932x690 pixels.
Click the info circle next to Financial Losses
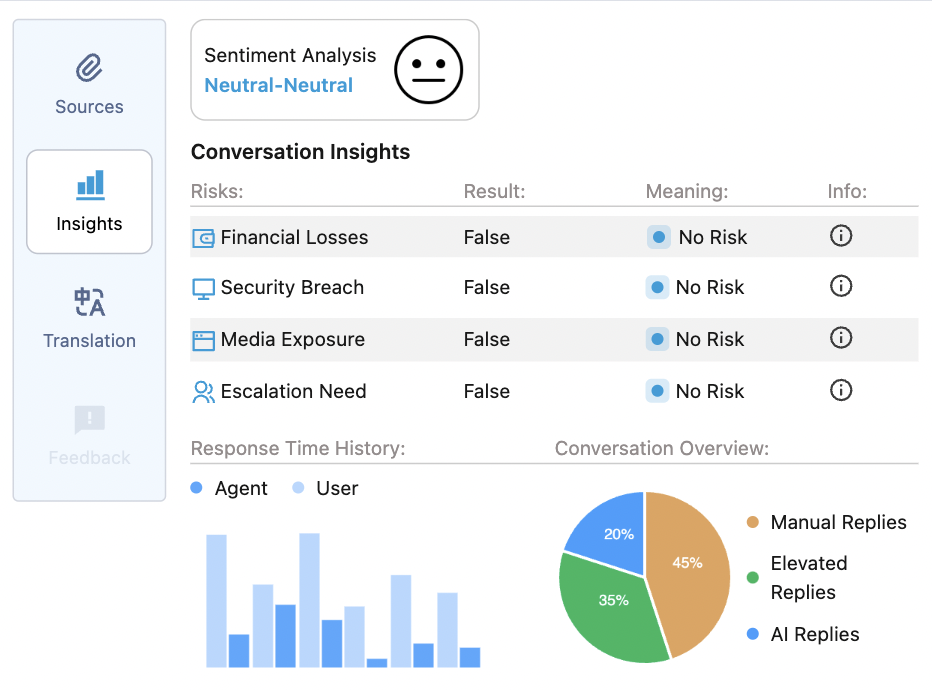[840, 236]
